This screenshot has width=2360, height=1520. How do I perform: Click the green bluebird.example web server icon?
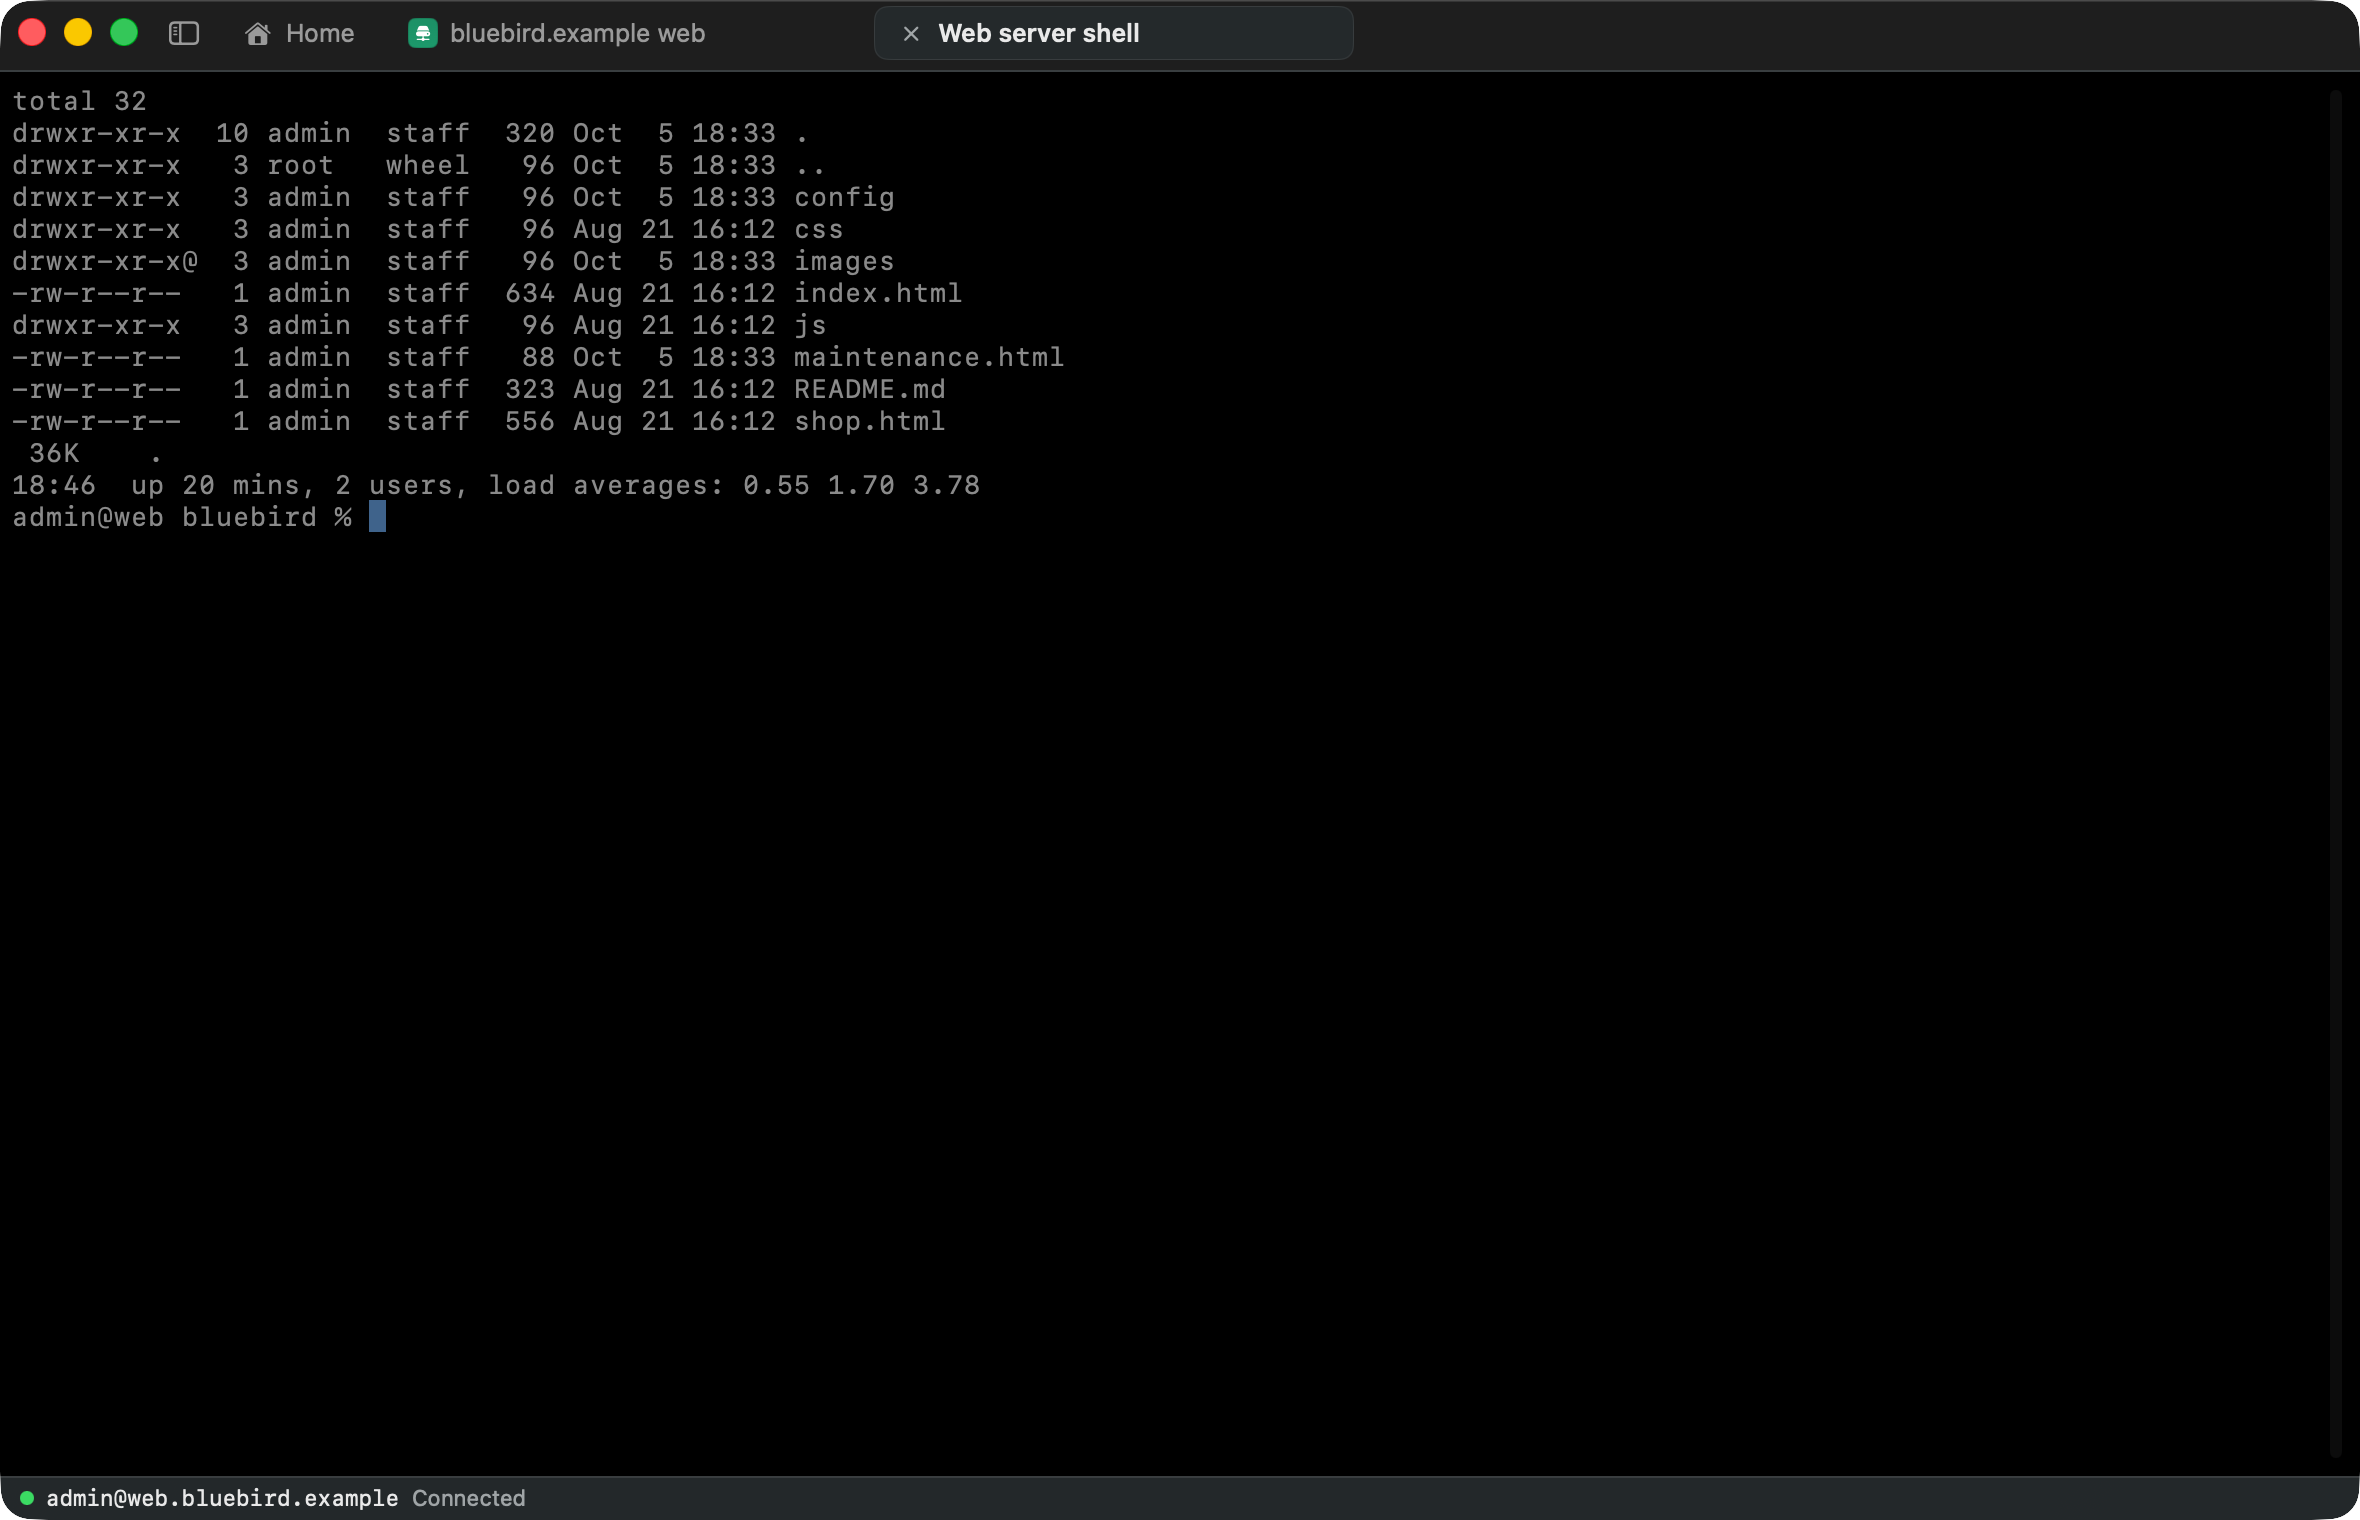pos(423,33)
